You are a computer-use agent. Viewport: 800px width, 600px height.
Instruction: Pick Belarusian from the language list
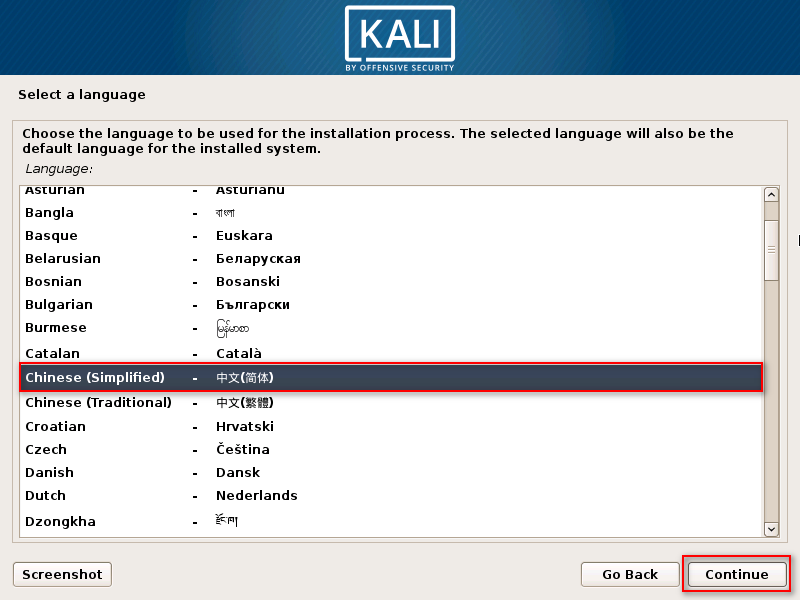(391, 259)
